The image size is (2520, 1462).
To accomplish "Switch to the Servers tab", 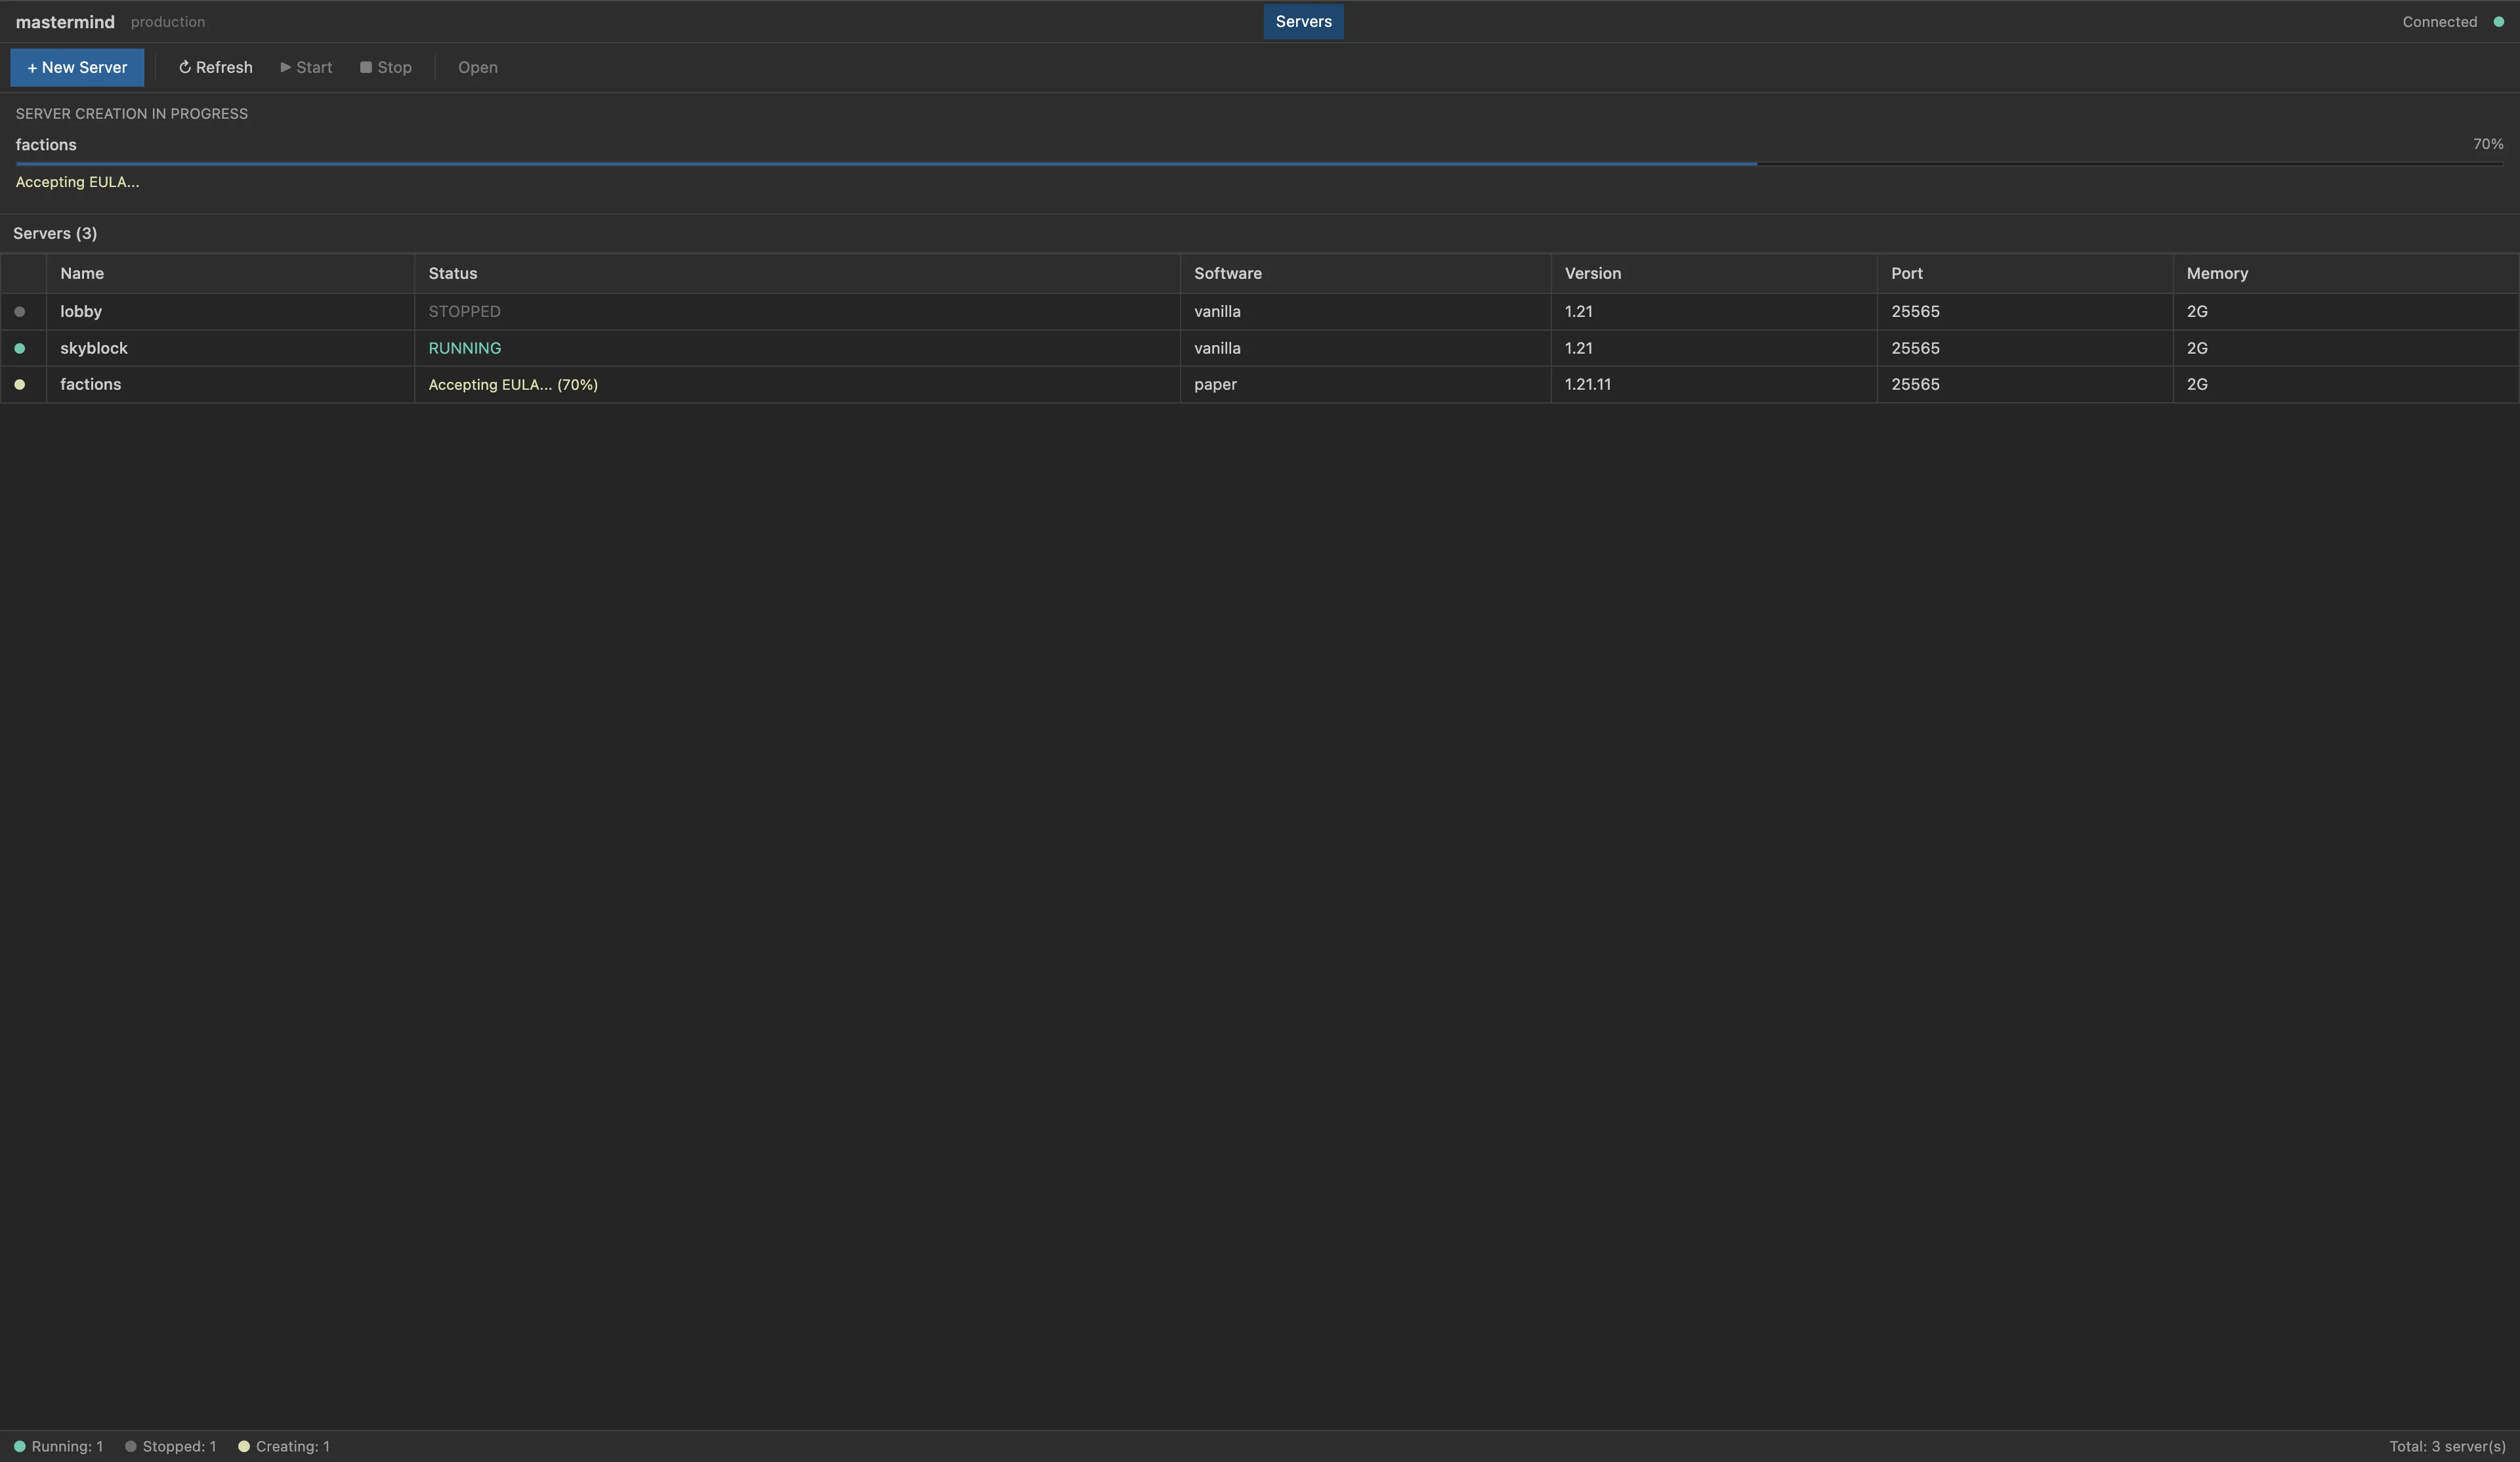I will [x=1303, y=21].
